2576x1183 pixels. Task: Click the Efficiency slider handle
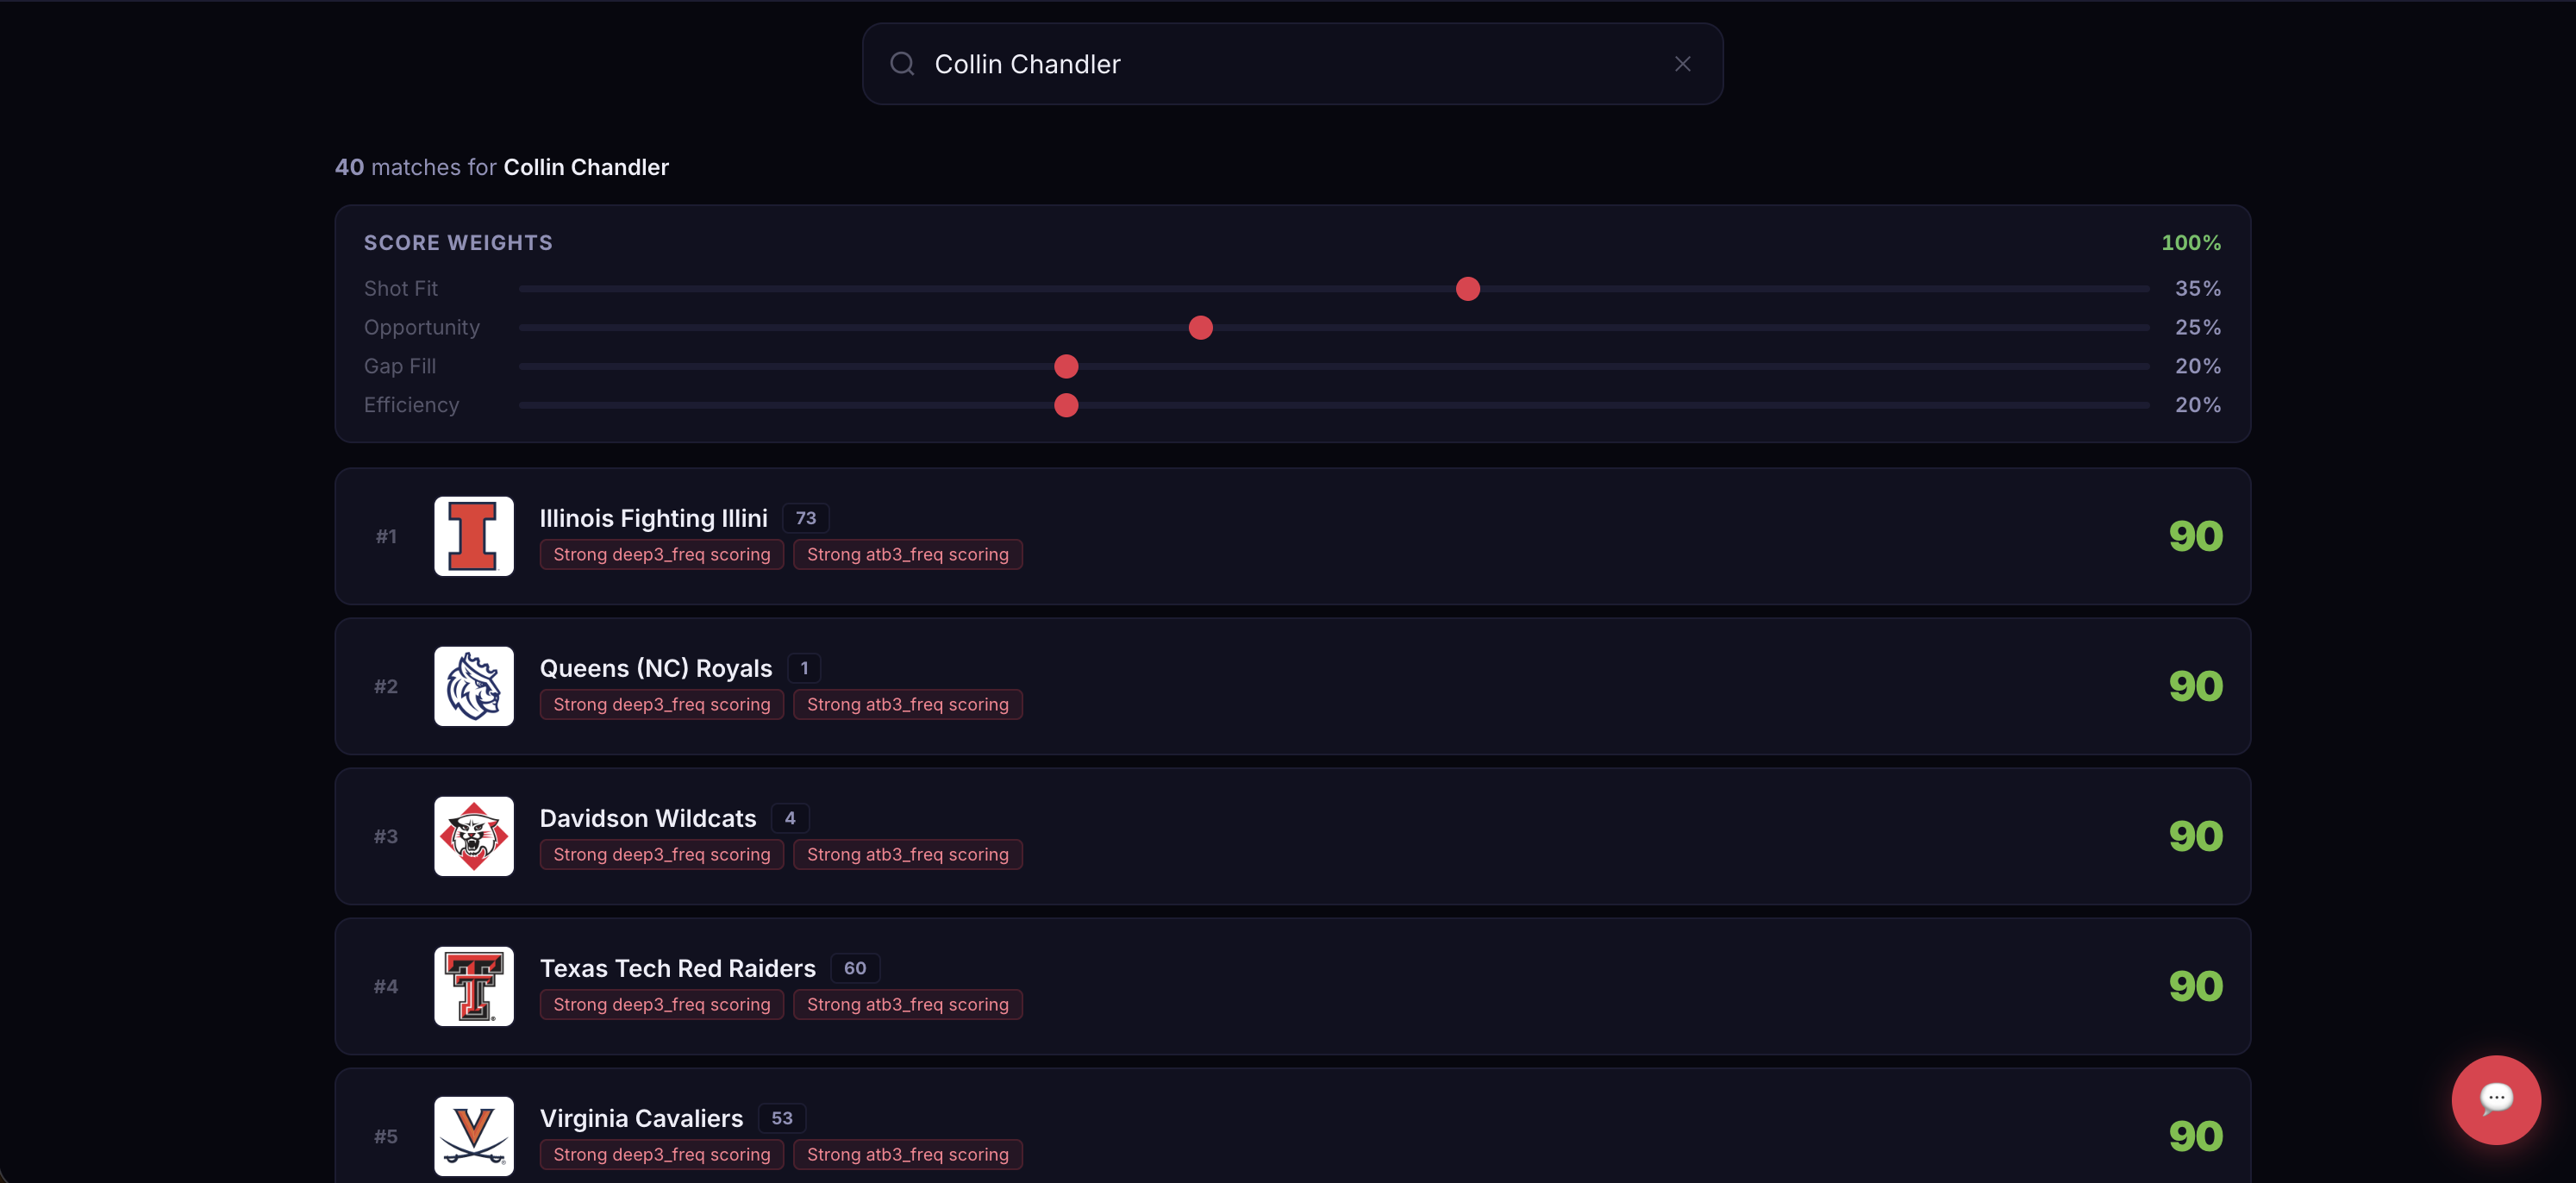(x=1066, y=405)
